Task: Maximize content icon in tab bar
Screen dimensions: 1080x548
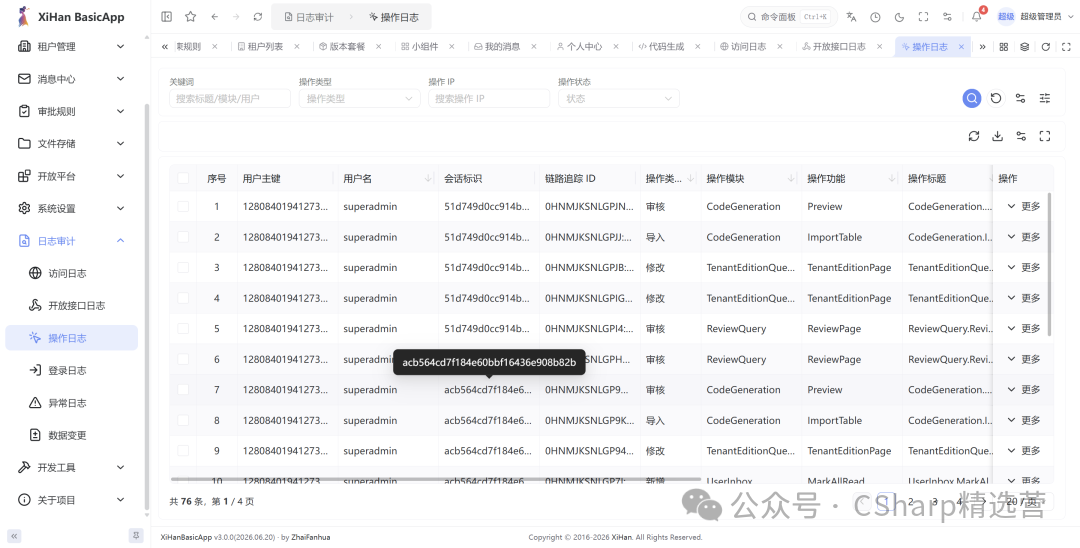Action: (x=1066, y=47)
